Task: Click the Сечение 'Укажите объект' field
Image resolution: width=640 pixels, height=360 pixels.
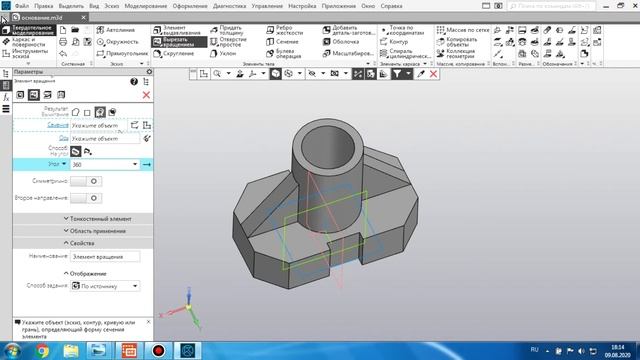Action: [98, 125]
